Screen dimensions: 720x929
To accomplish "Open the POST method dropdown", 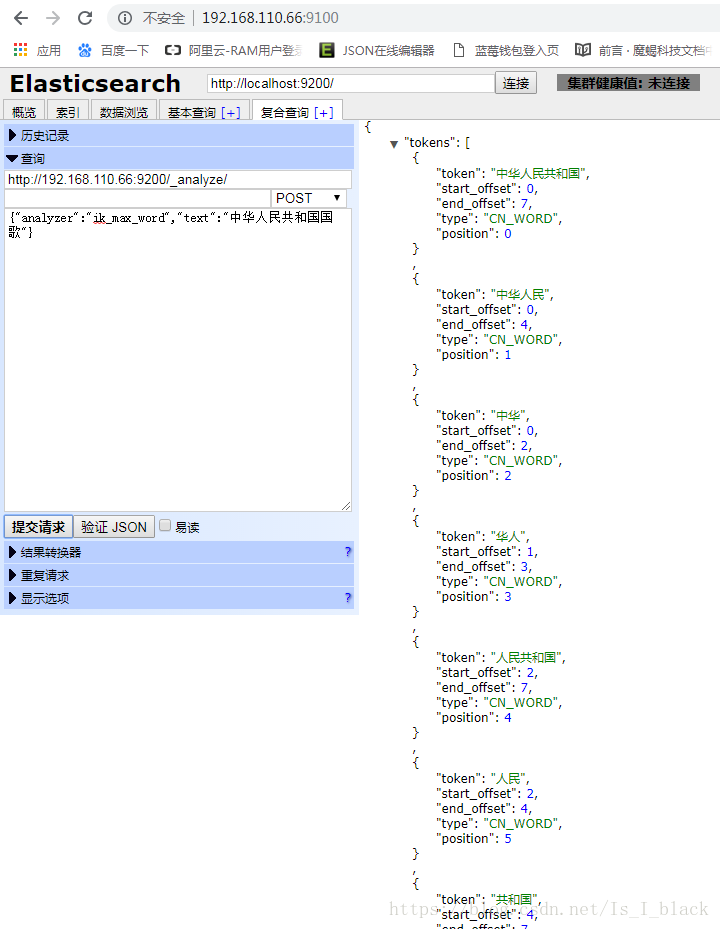I will click(x=308, y=198).
